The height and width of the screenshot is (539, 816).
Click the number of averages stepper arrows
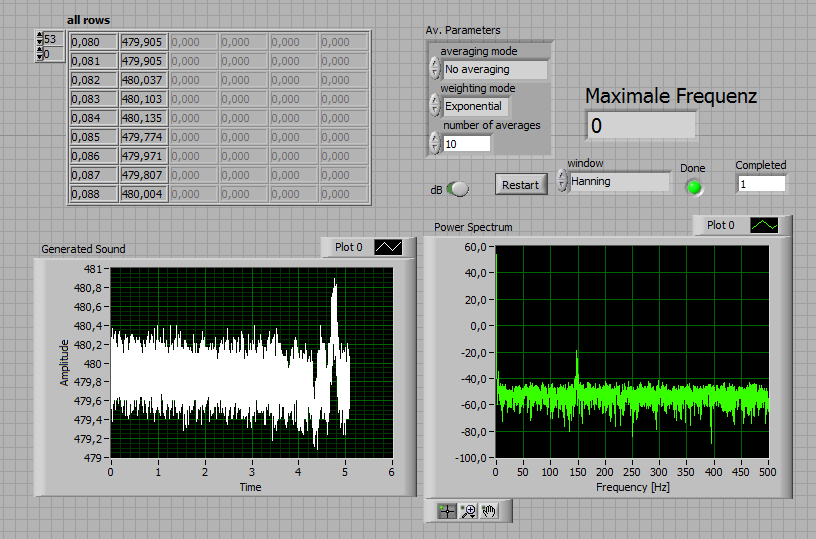(434, 143)
